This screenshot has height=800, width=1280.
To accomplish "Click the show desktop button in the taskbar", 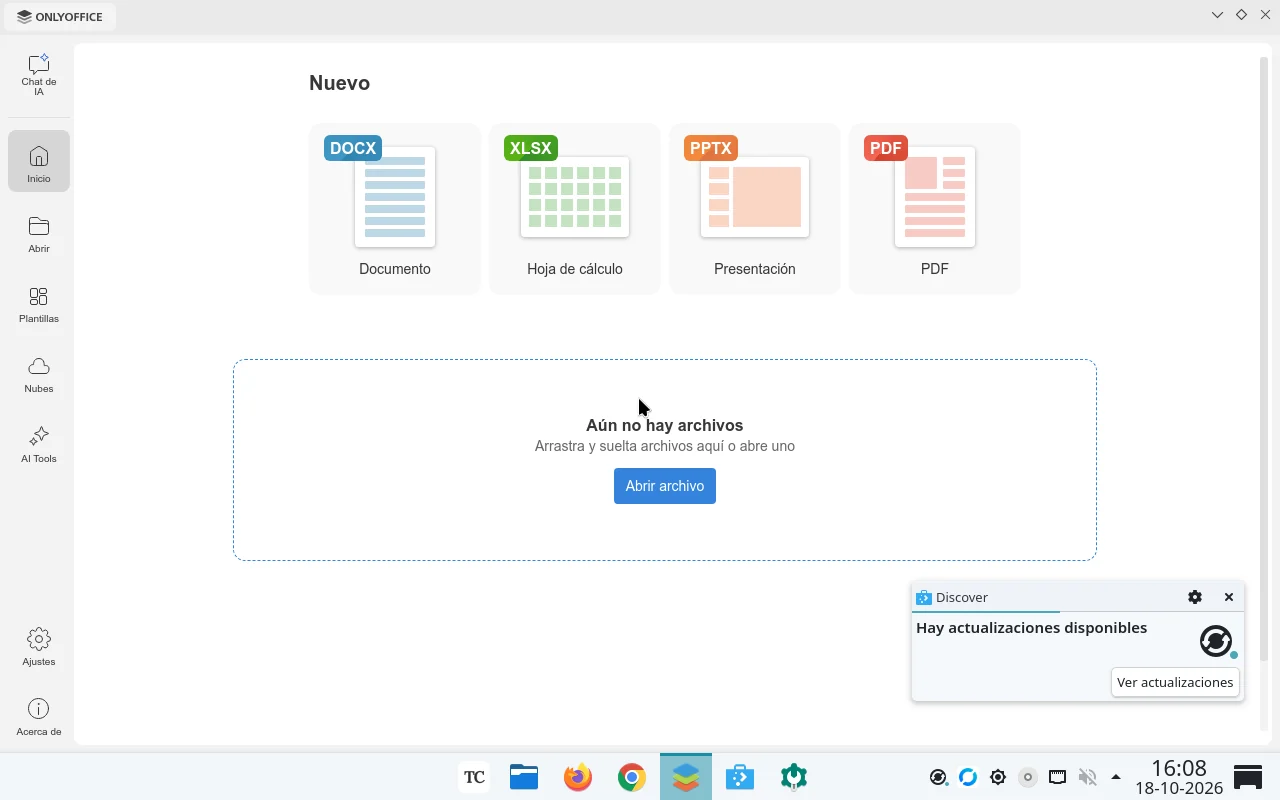I will pos(1248,777).
